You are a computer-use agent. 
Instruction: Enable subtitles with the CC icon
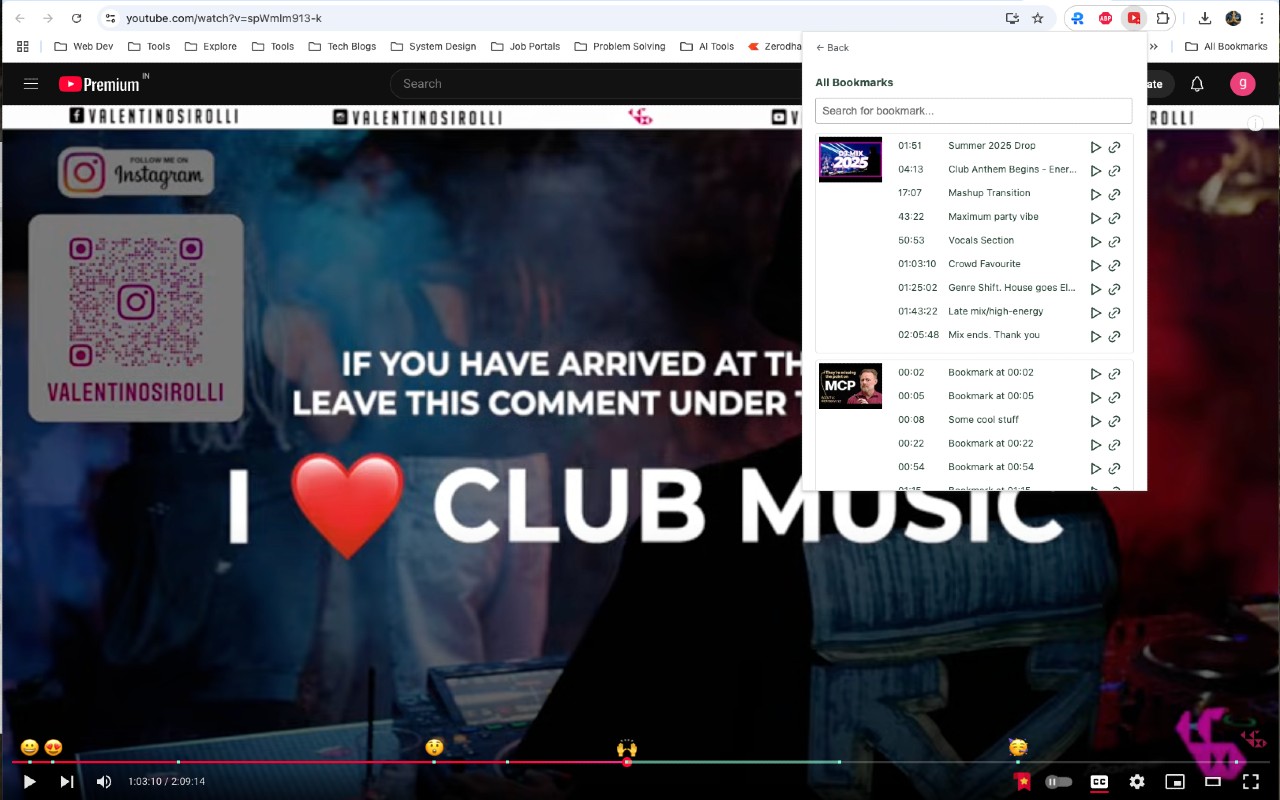point(1099,781)
